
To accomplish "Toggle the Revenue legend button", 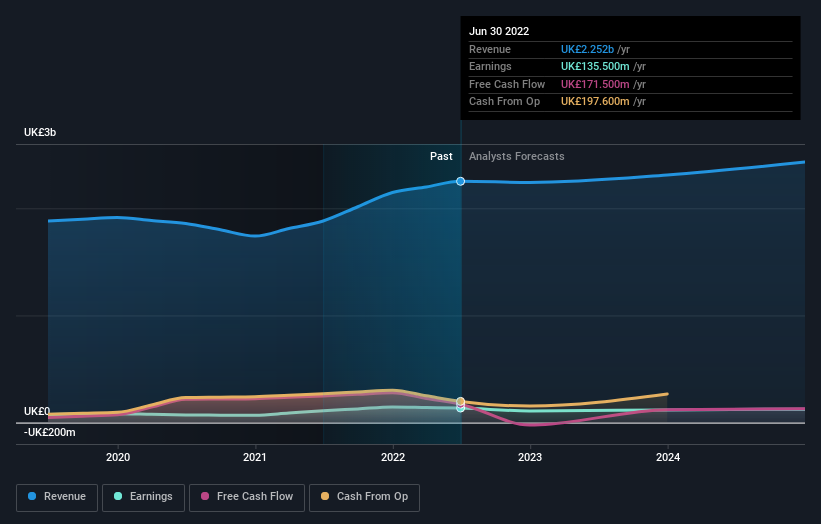I will click(57, 497).
